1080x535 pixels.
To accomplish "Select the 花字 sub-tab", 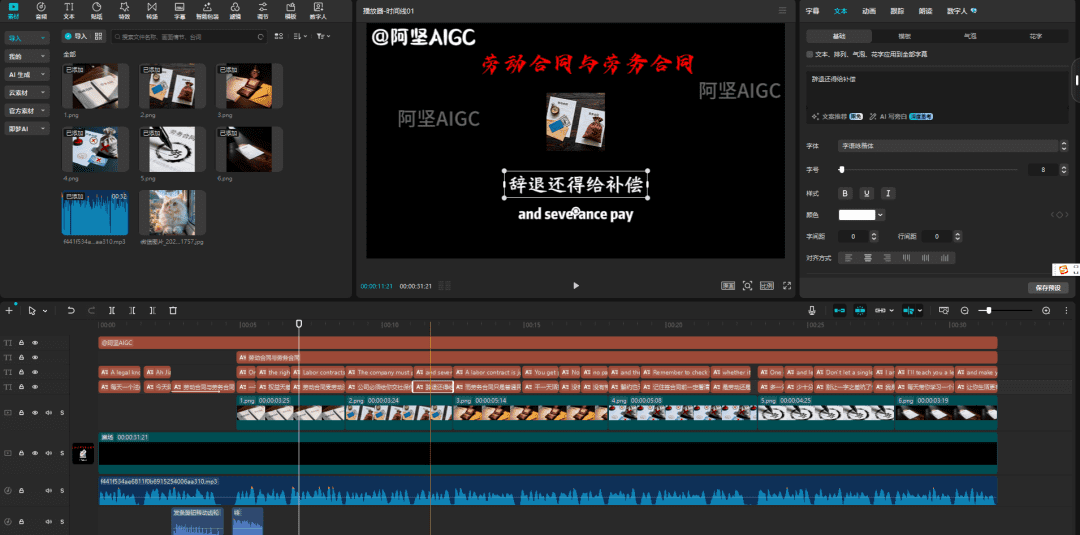I will (x=1035, y=36).
